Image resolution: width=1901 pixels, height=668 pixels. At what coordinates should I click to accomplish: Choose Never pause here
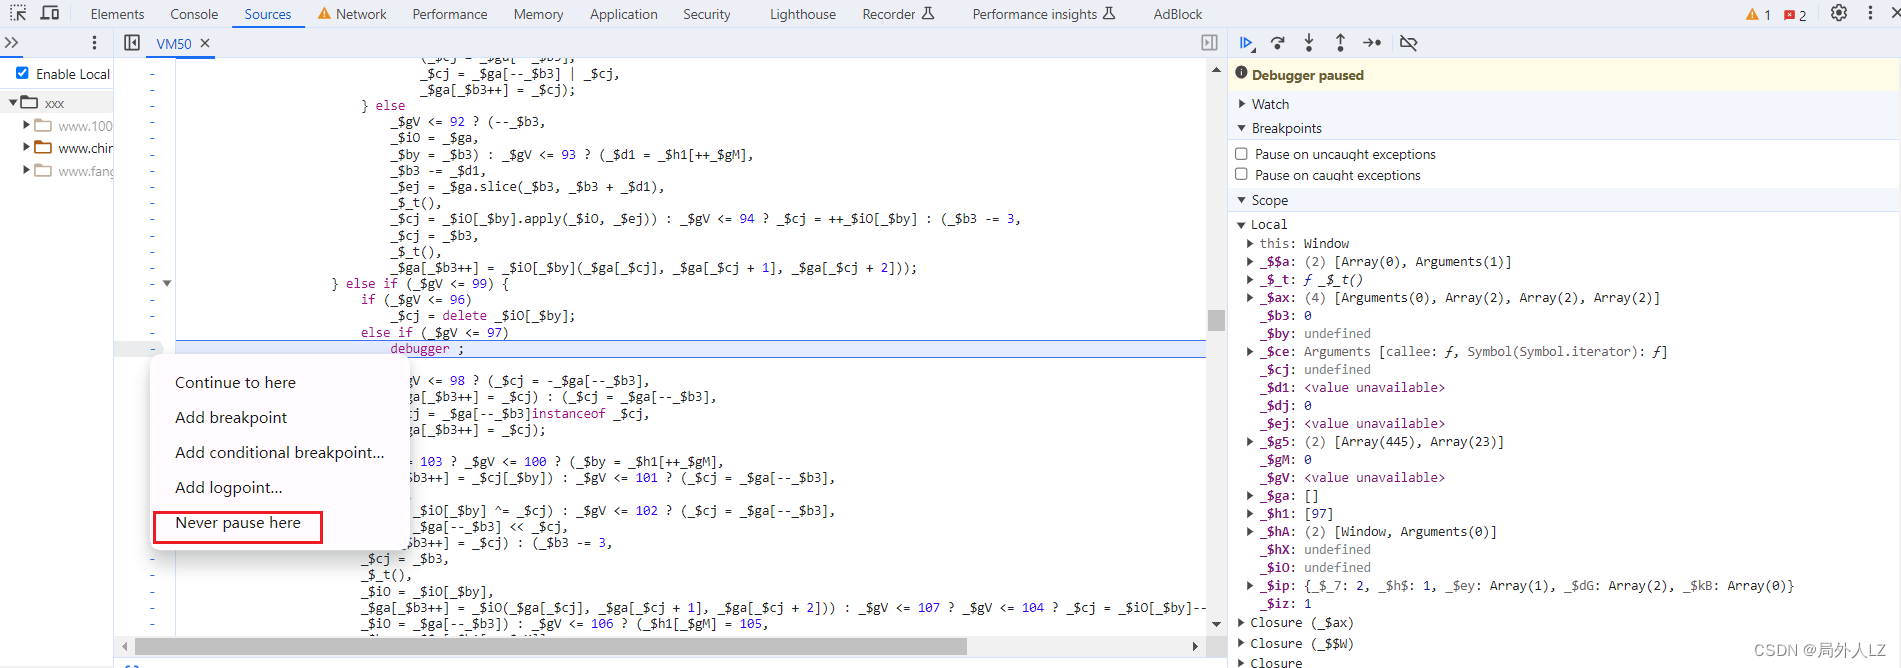237,524
